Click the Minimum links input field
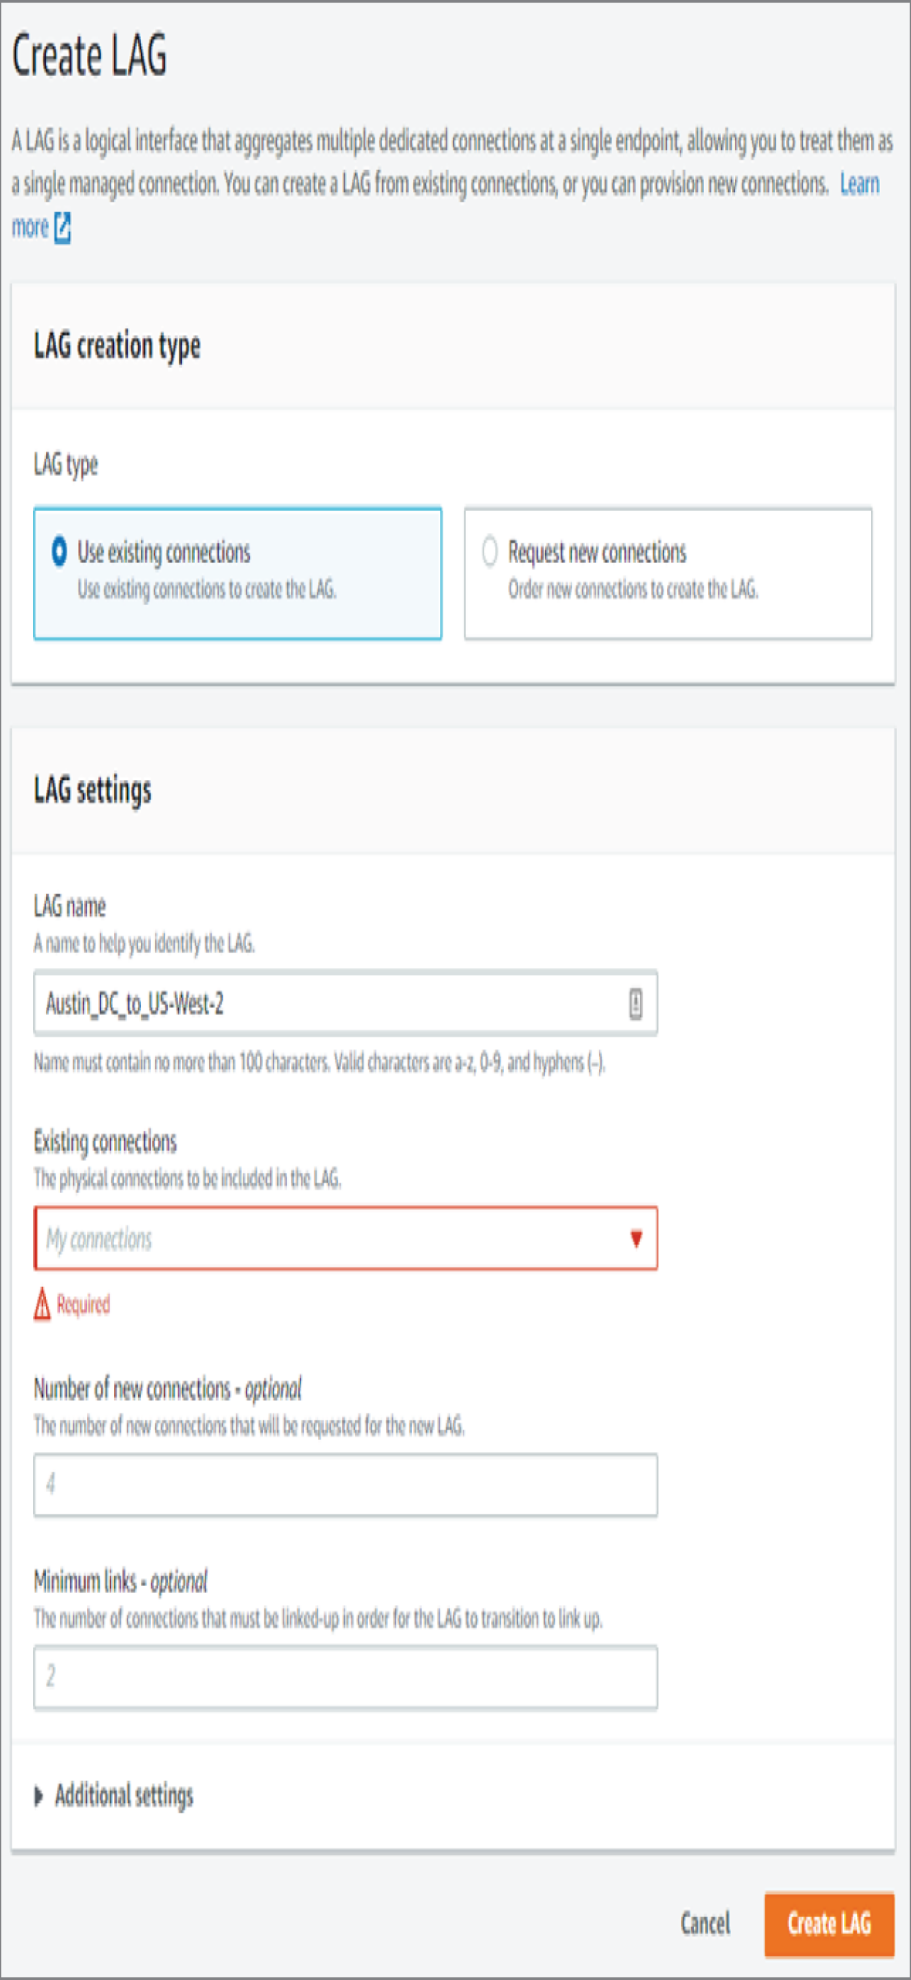The height and width of the screenshot is (1980, 911). (346, 1677)
